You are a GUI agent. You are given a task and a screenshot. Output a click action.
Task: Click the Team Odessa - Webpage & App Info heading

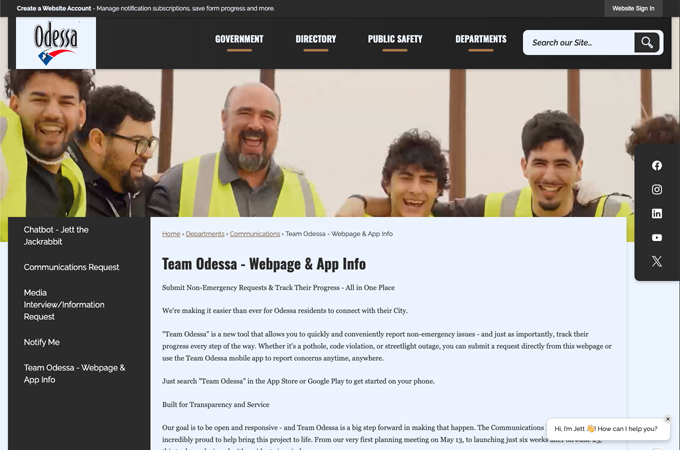(x=264, y=264)
